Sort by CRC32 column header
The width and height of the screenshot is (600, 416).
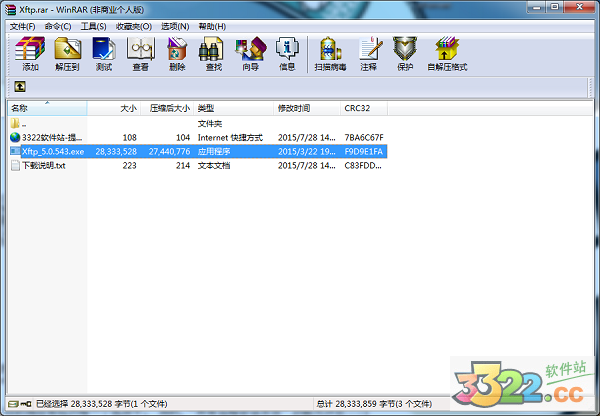(x=364, y=108)
